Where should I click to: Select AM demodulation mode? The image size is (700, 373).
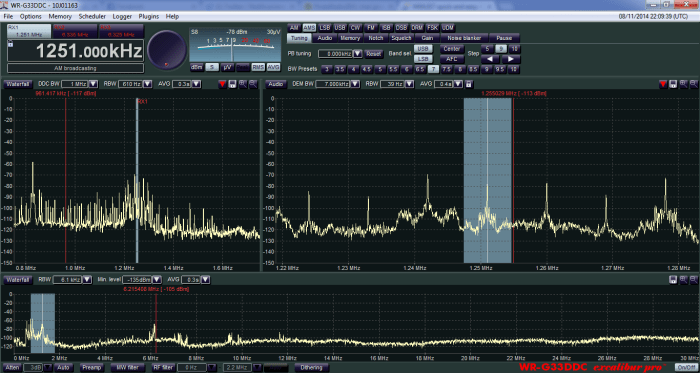[x=294, y=28]
